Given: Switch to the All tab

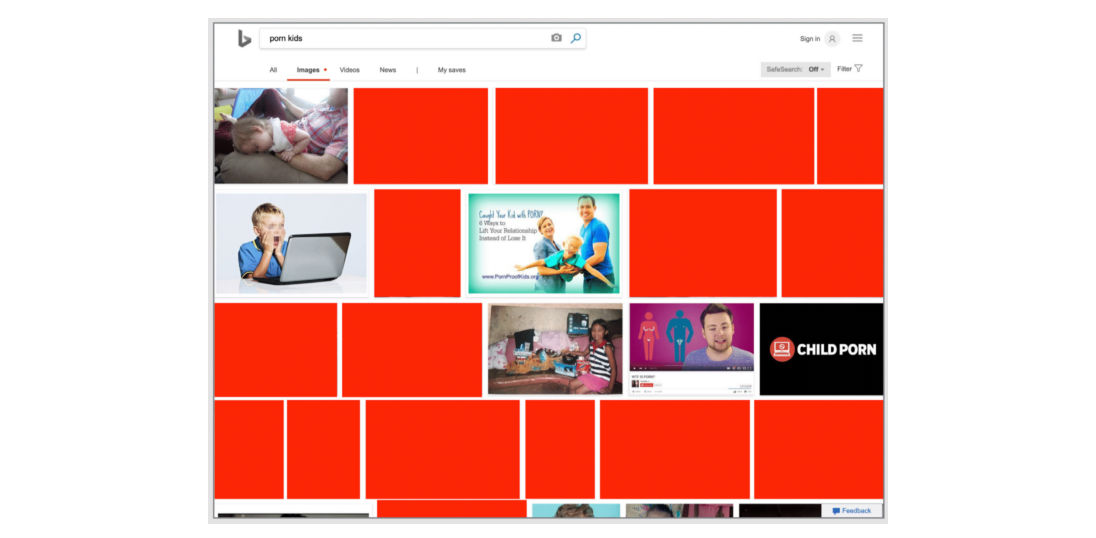Looking at the screenshot, I should [273, 70].
